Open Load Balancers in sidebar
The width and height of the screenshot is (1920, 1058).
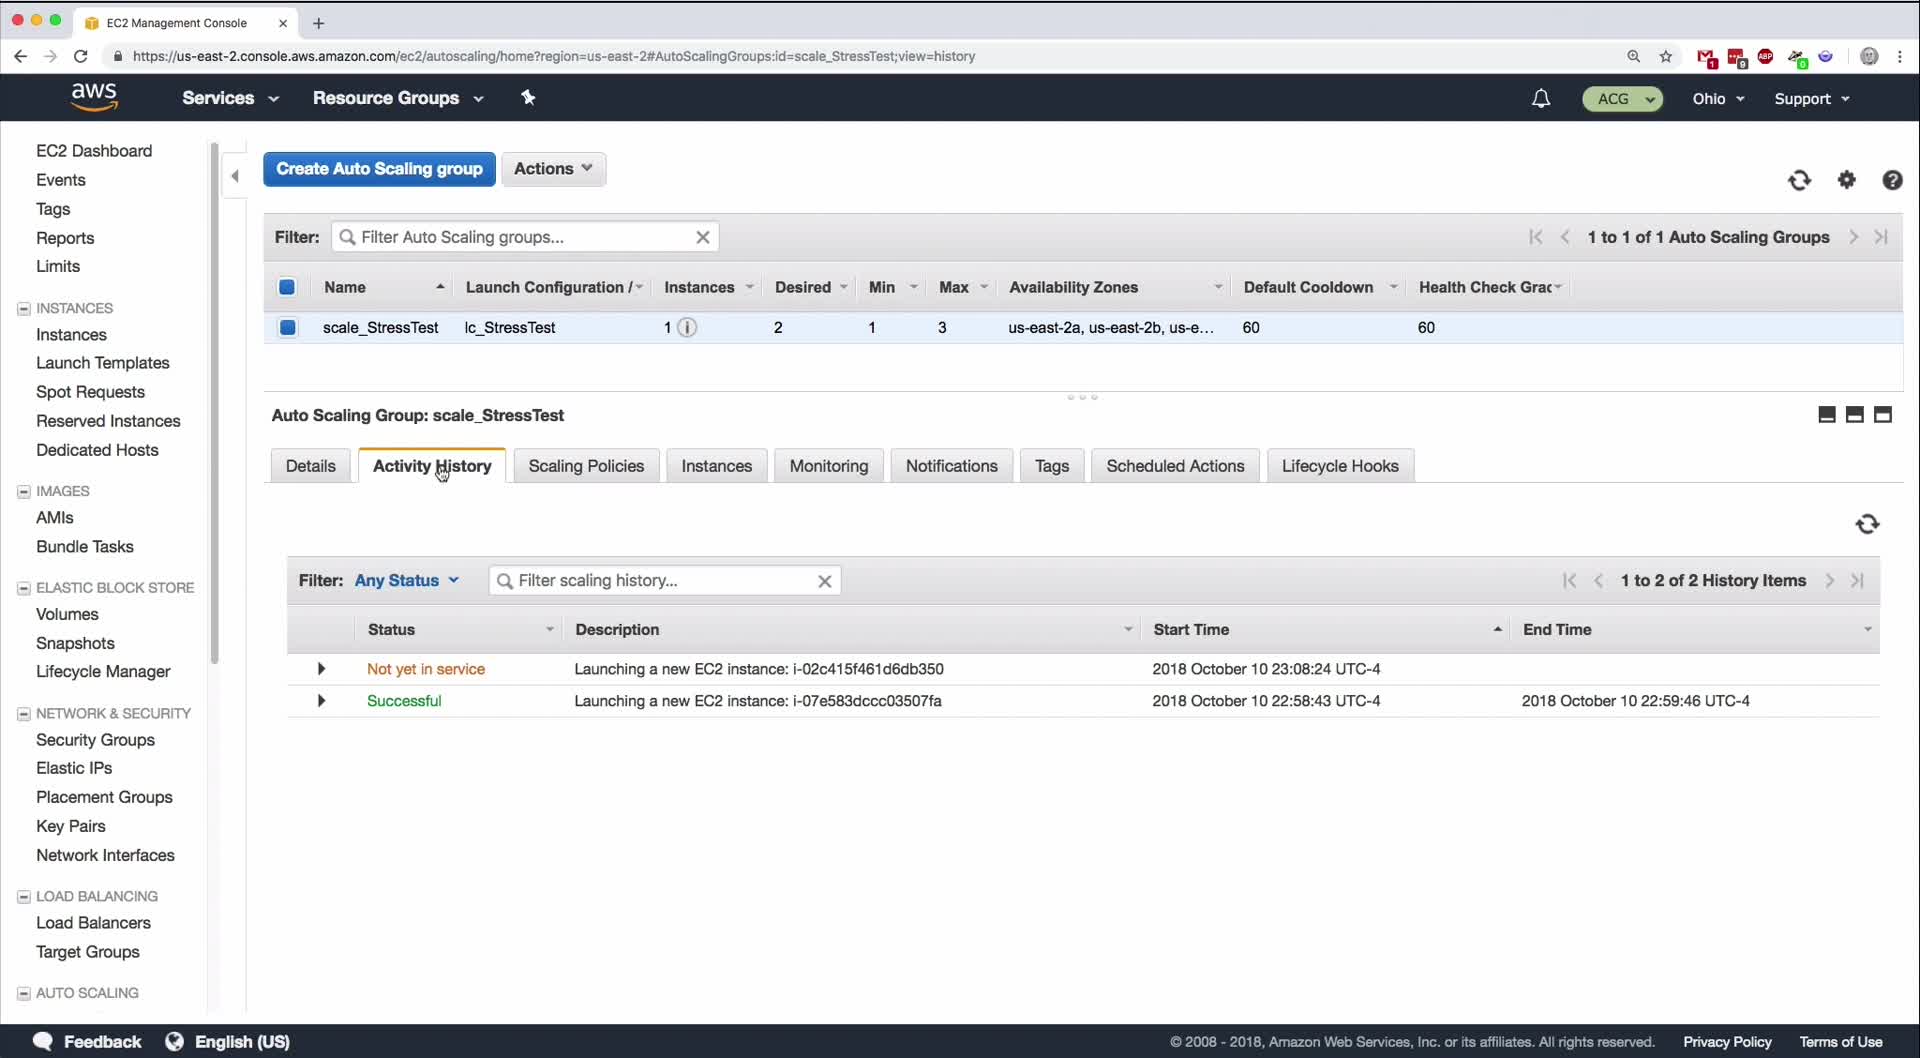93,923
